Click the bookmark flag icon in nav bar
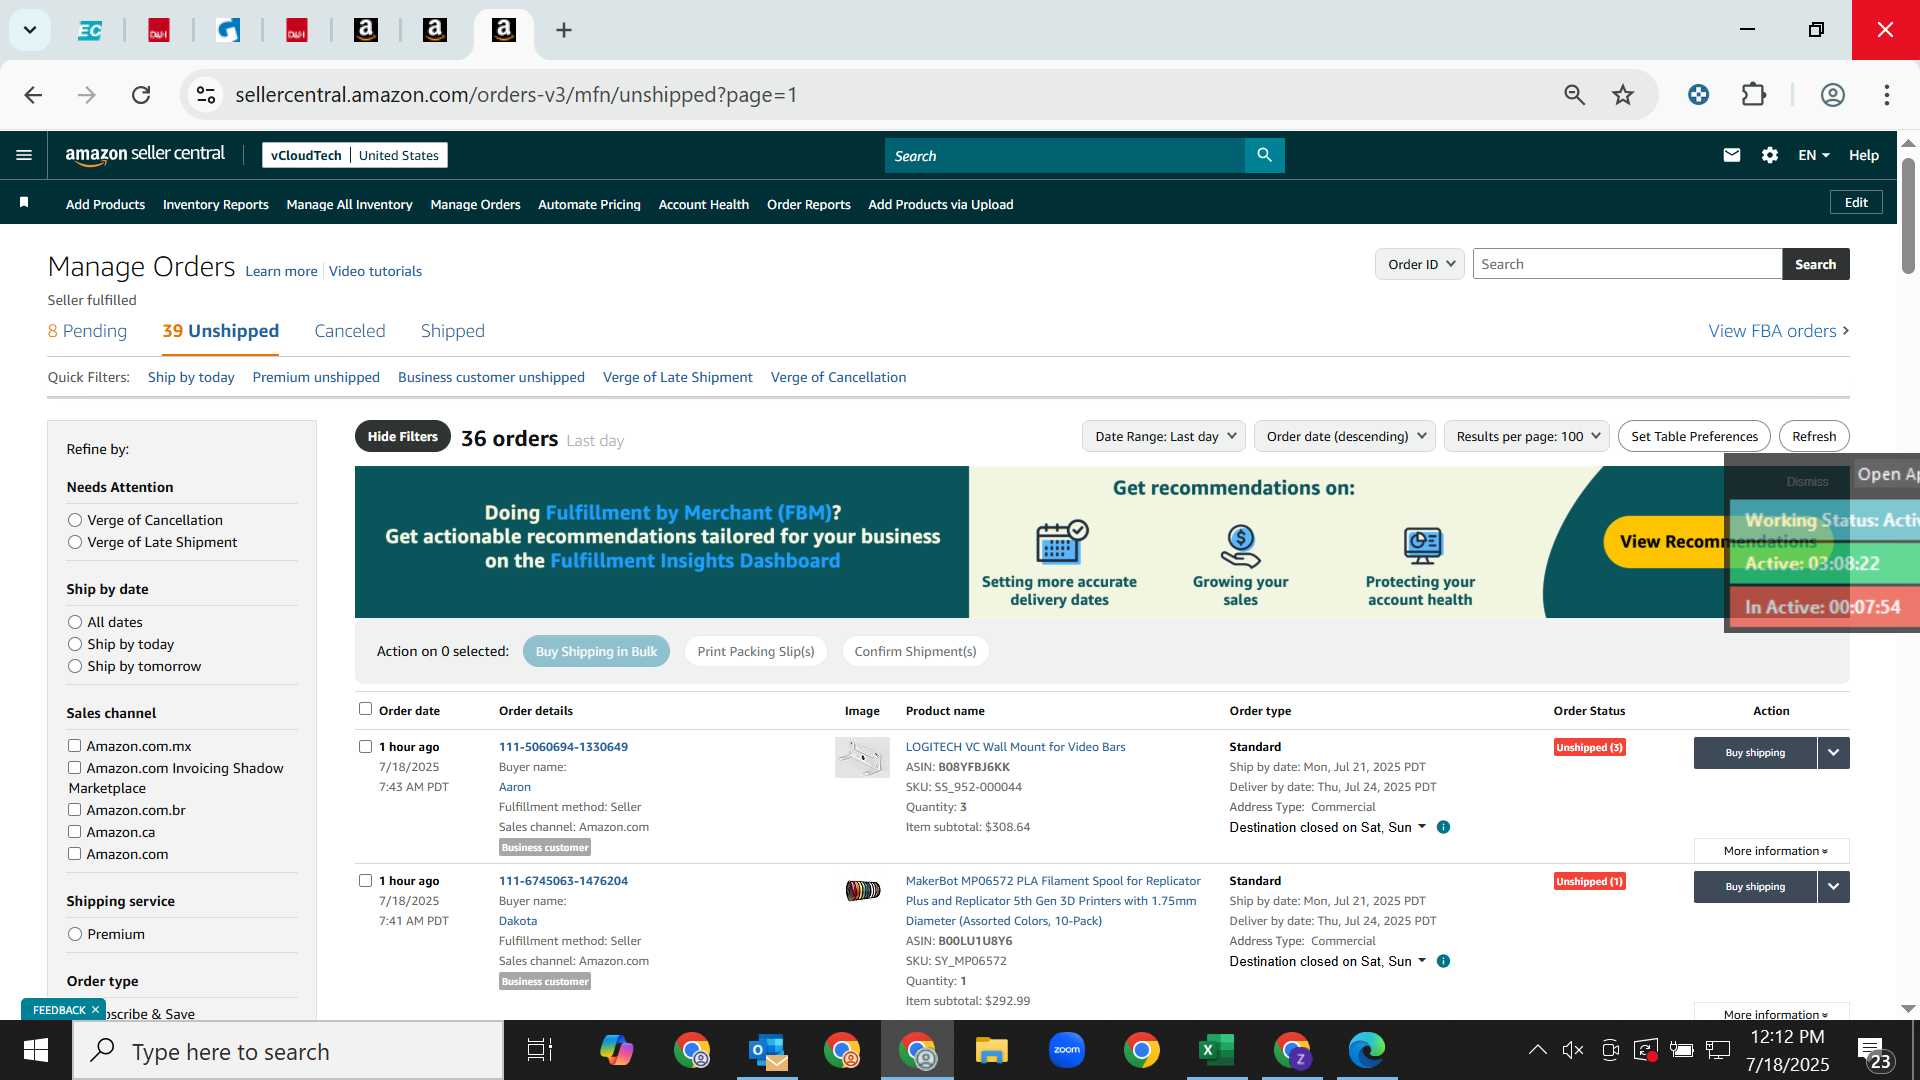 click(24, 203)
